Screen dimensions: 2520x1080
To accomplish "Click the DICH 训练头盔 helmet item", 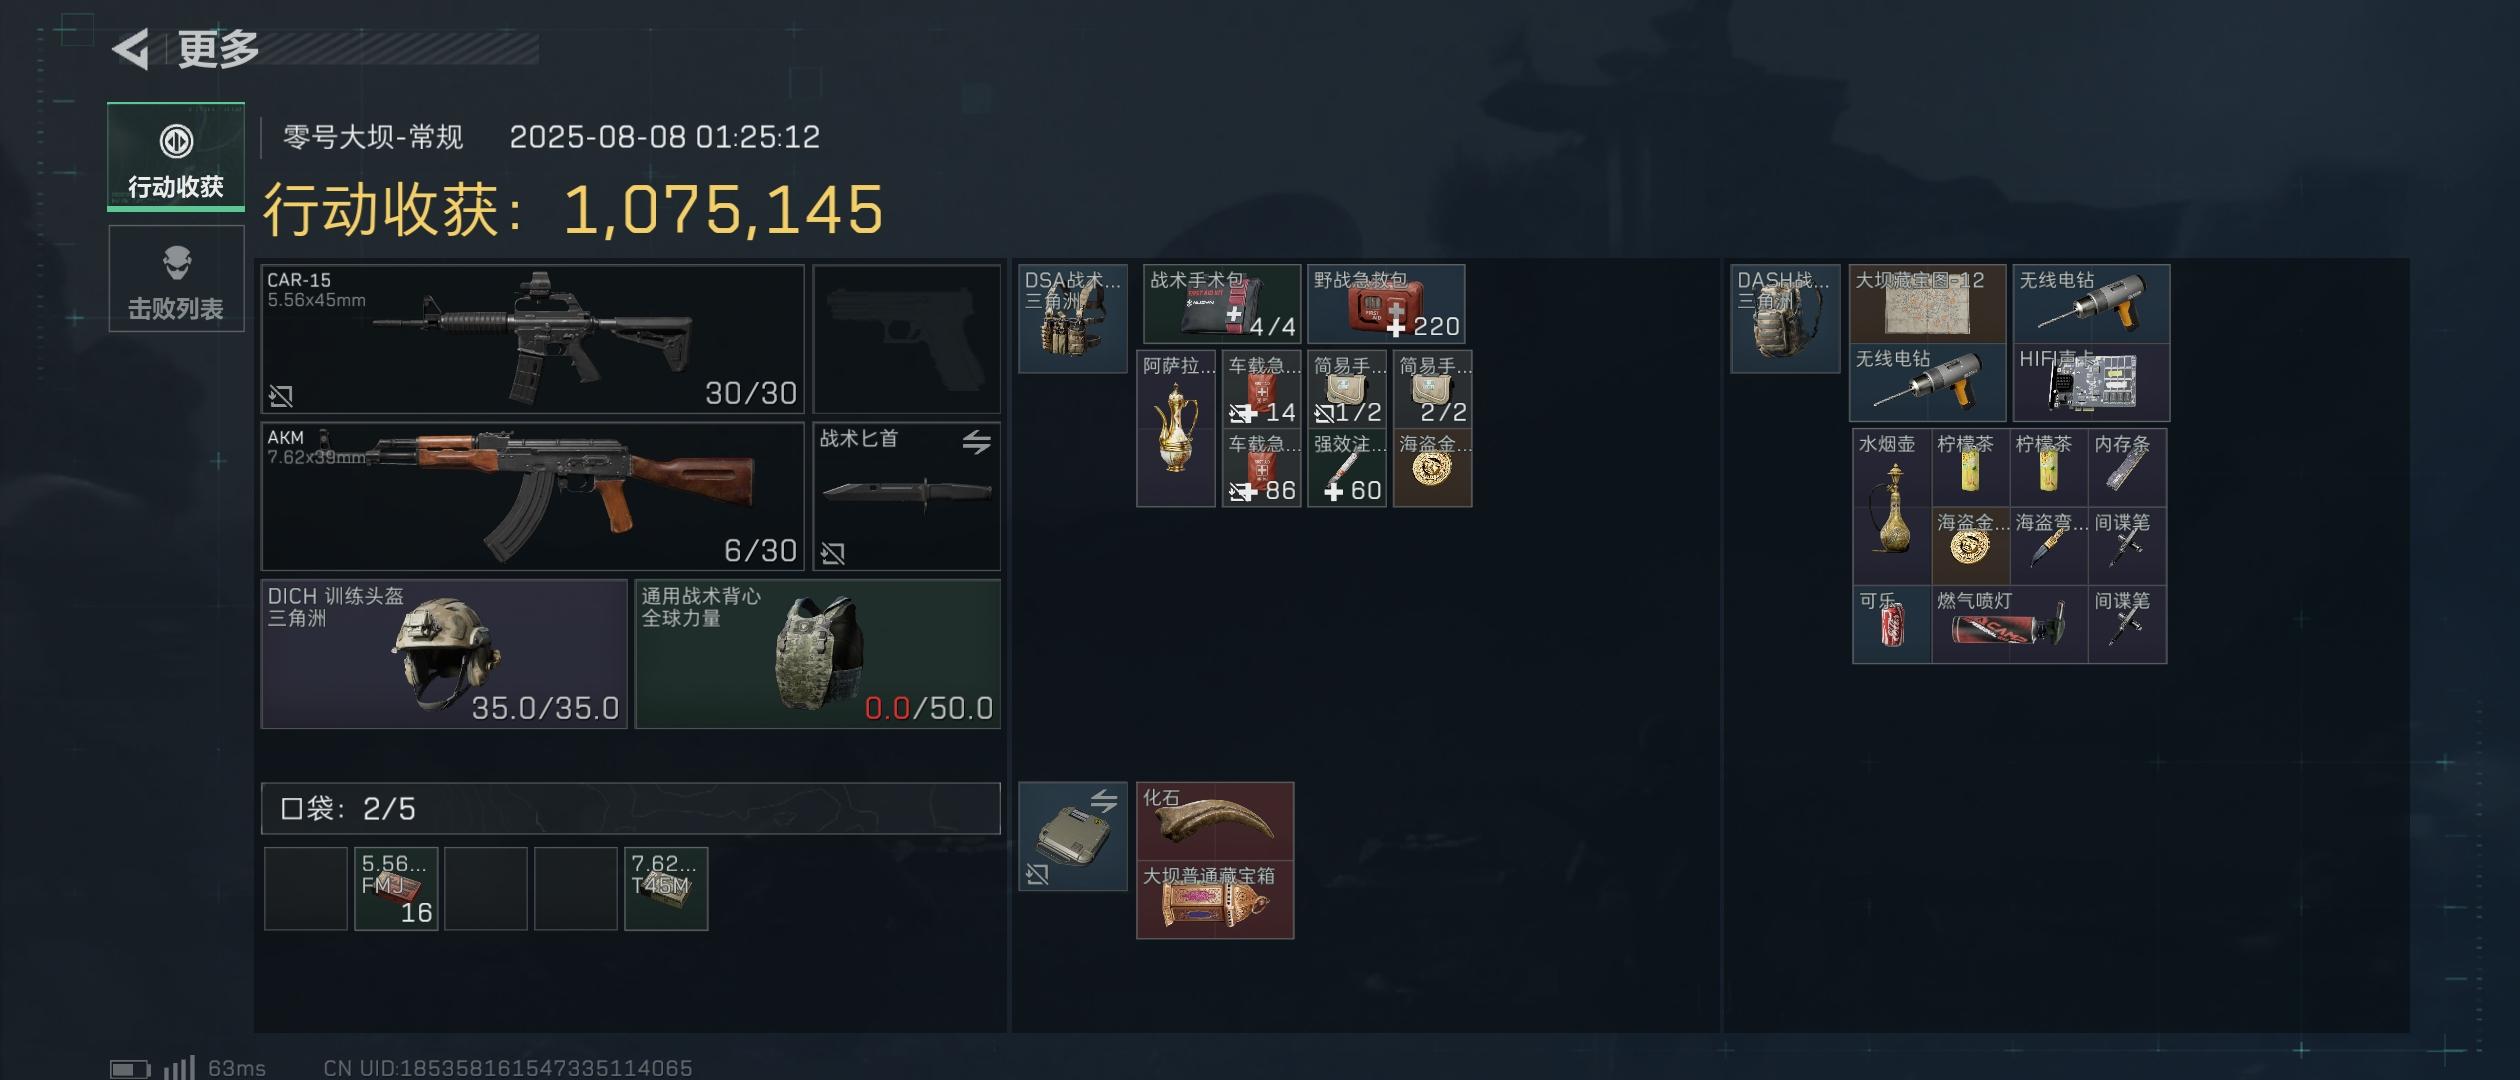I will click(x=444, y=654).
